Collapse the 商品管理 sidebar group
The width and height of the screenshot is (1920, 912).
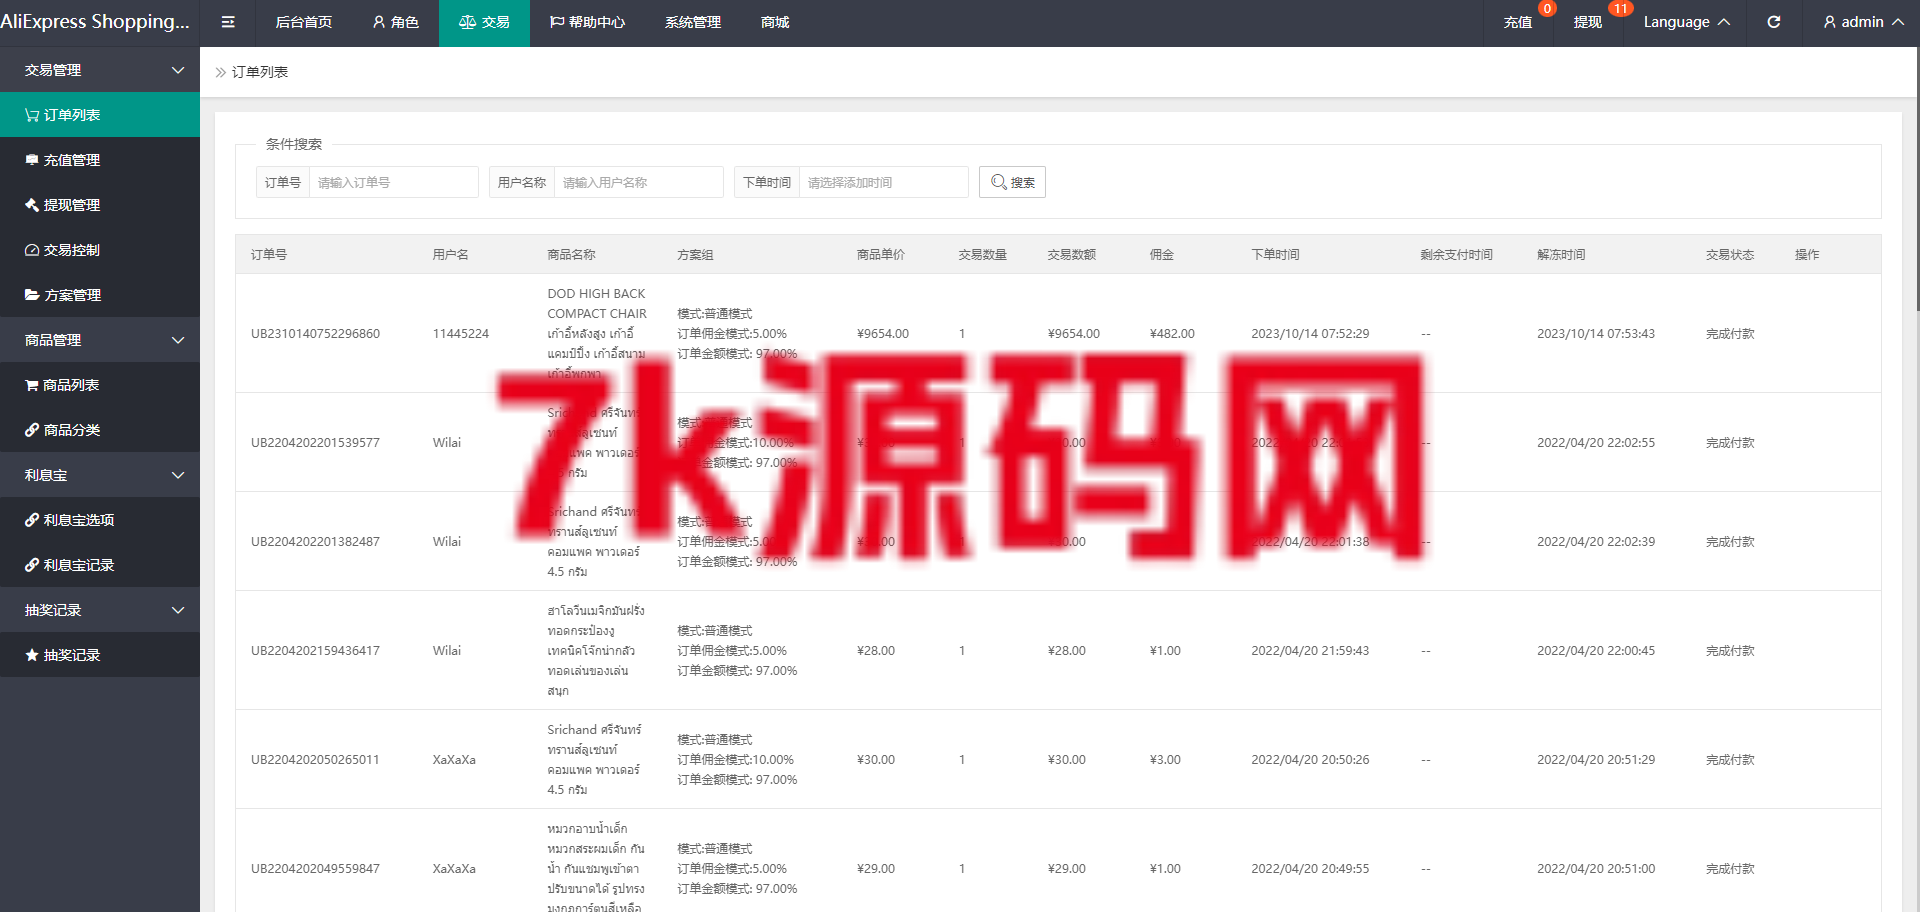click(100, 340)
